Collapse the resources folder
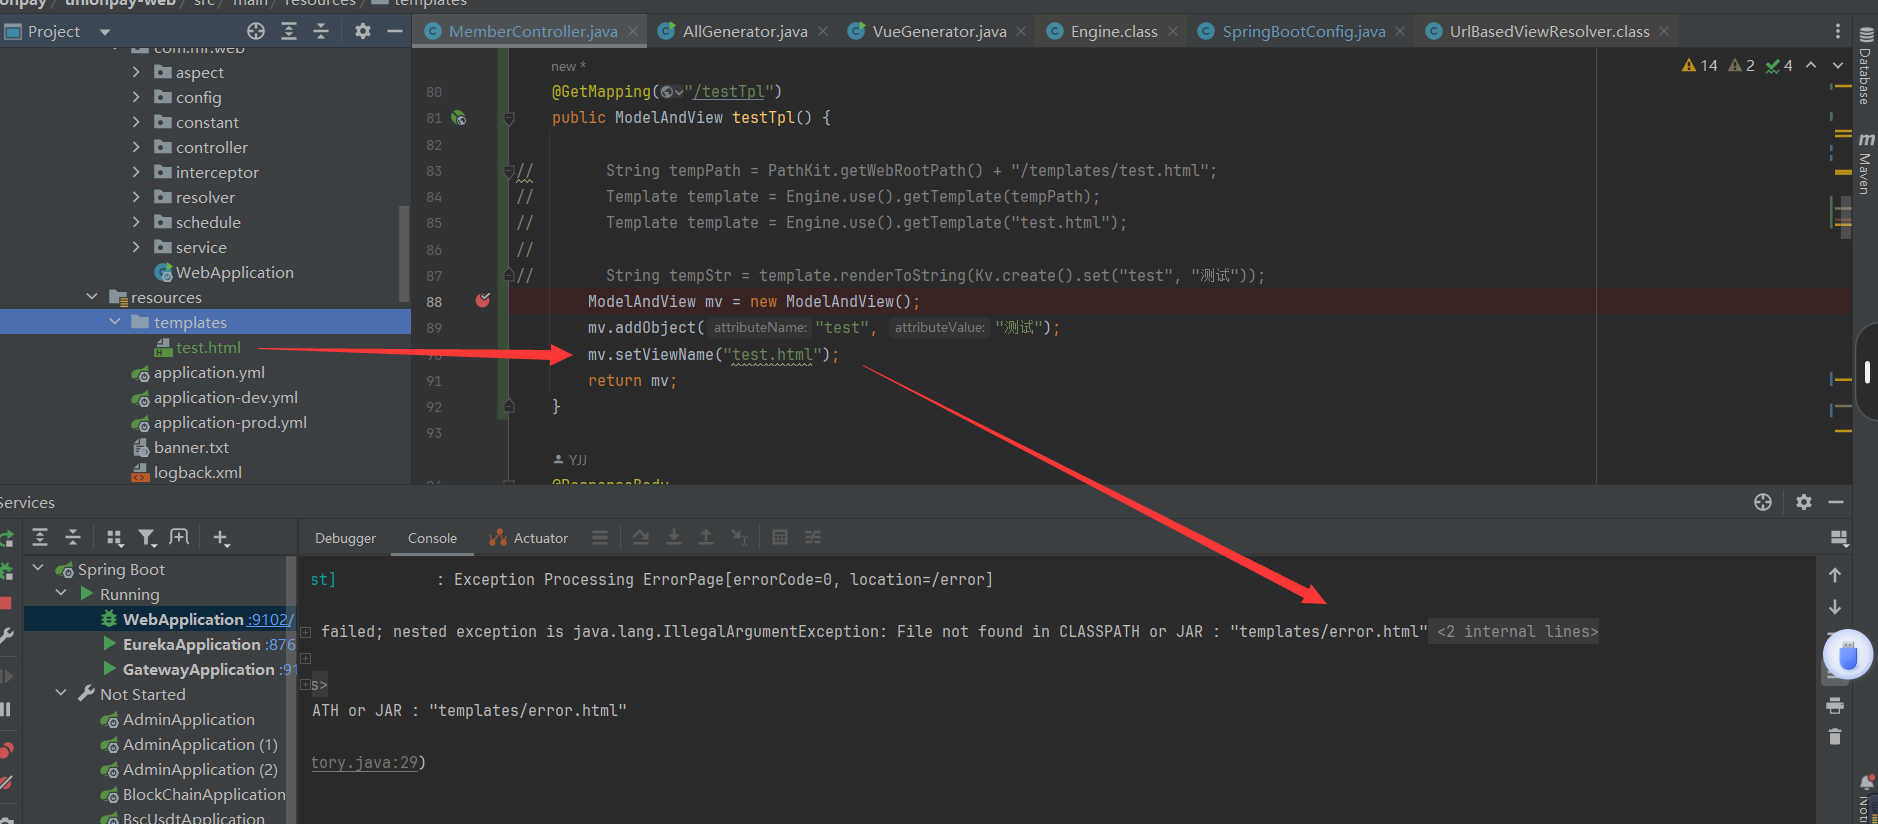Screen dimensions: 1878x824 click(92, 297)
